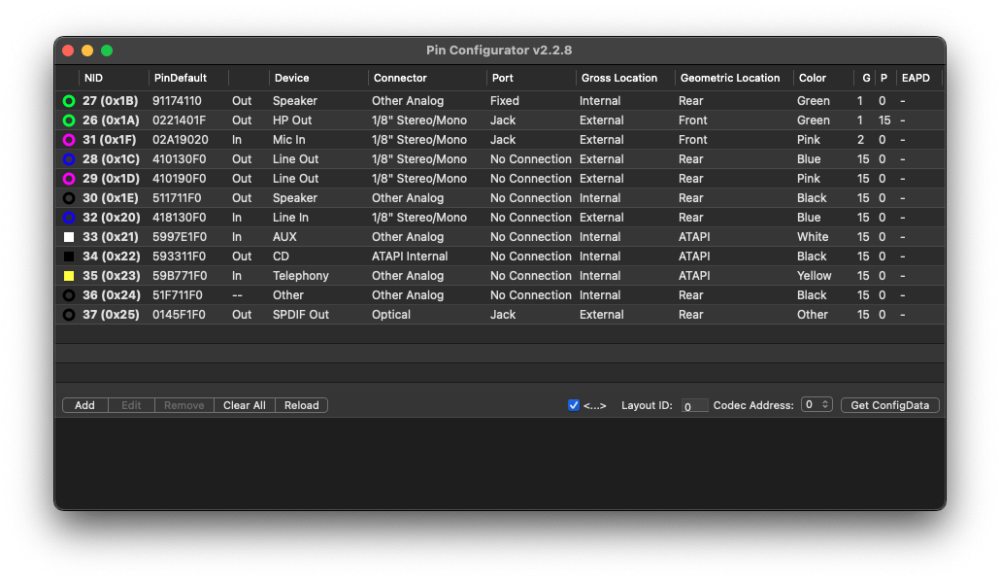Click the Clear All button

click(244, 405)
